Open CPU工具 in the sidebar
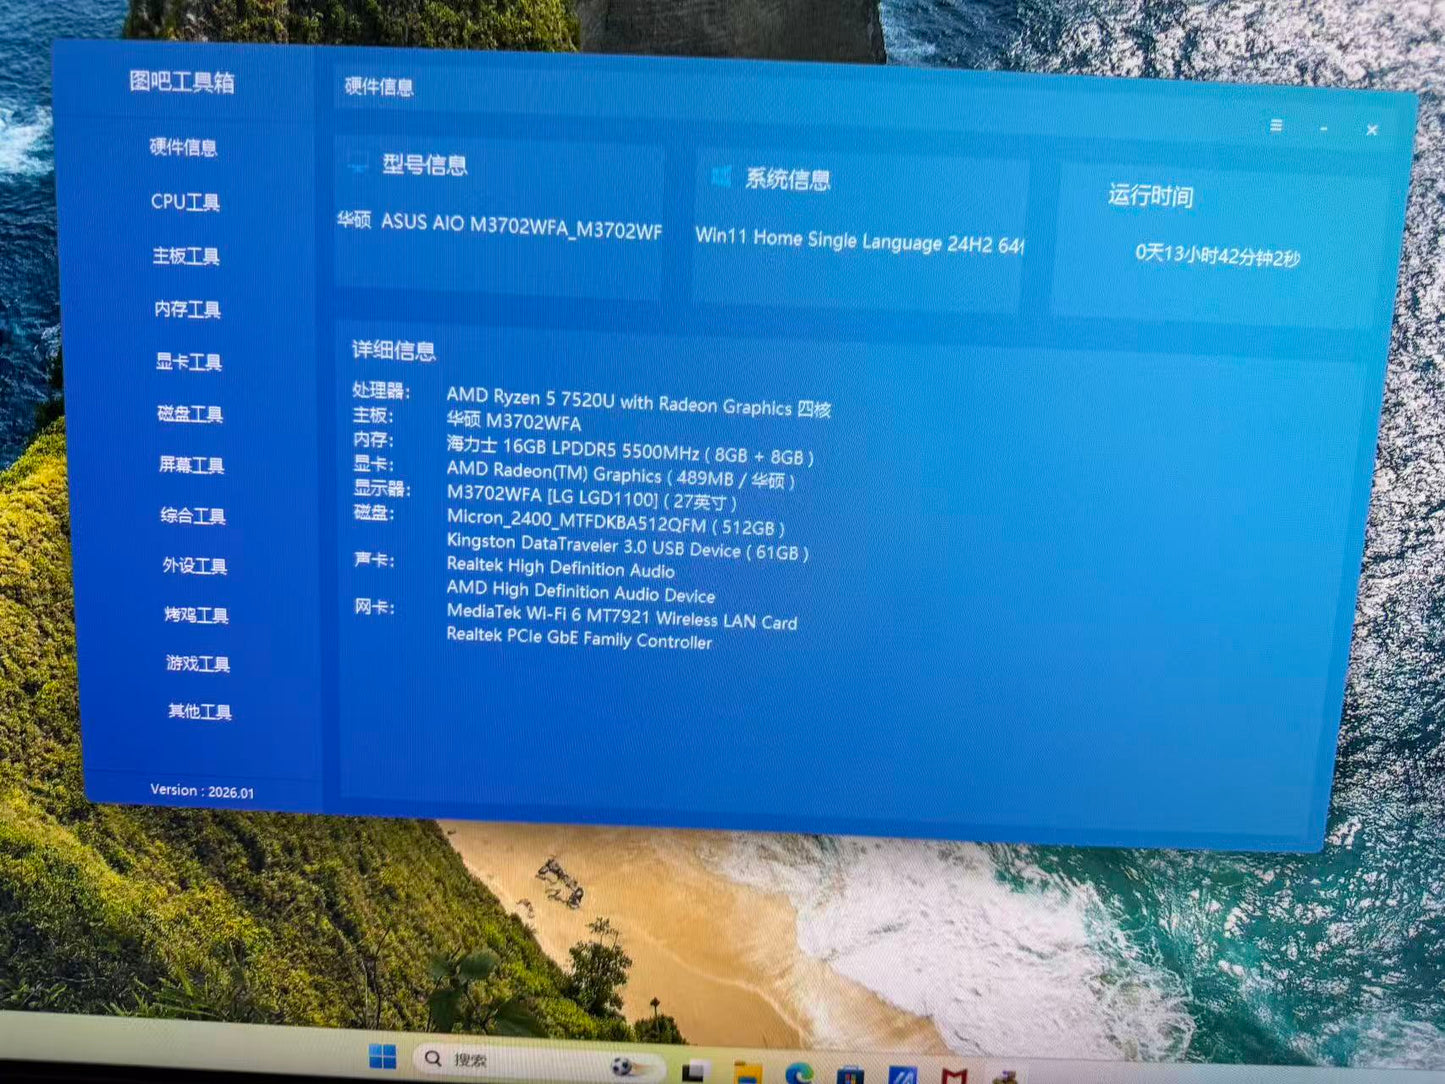Image resolution: width=1445 pixels, height=1084 pixels. coord(186,202)
